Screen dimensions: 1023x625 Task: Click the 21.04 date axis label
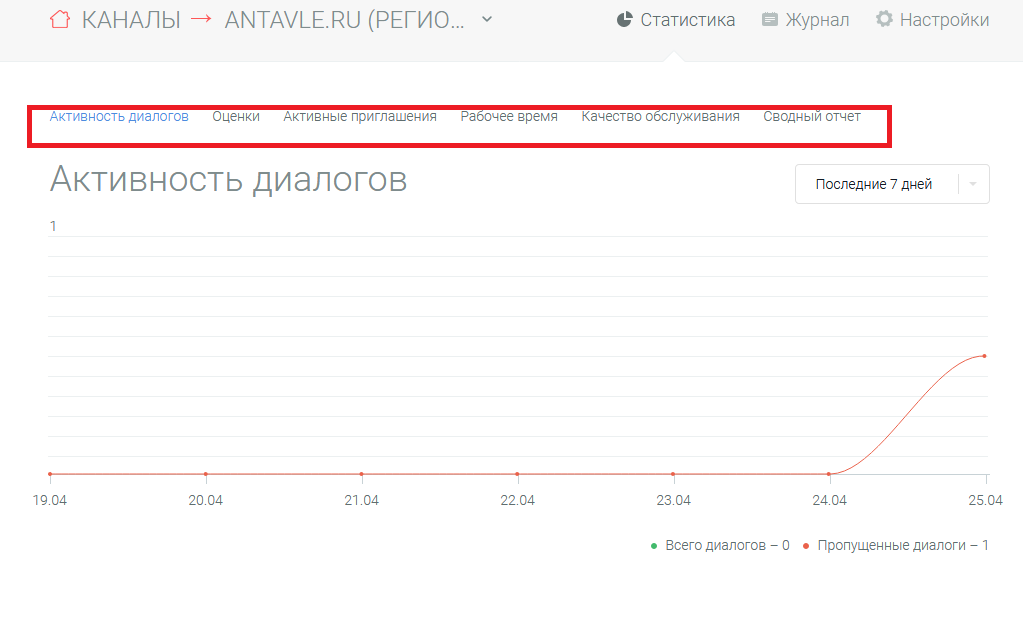click(x=361, y=500)
